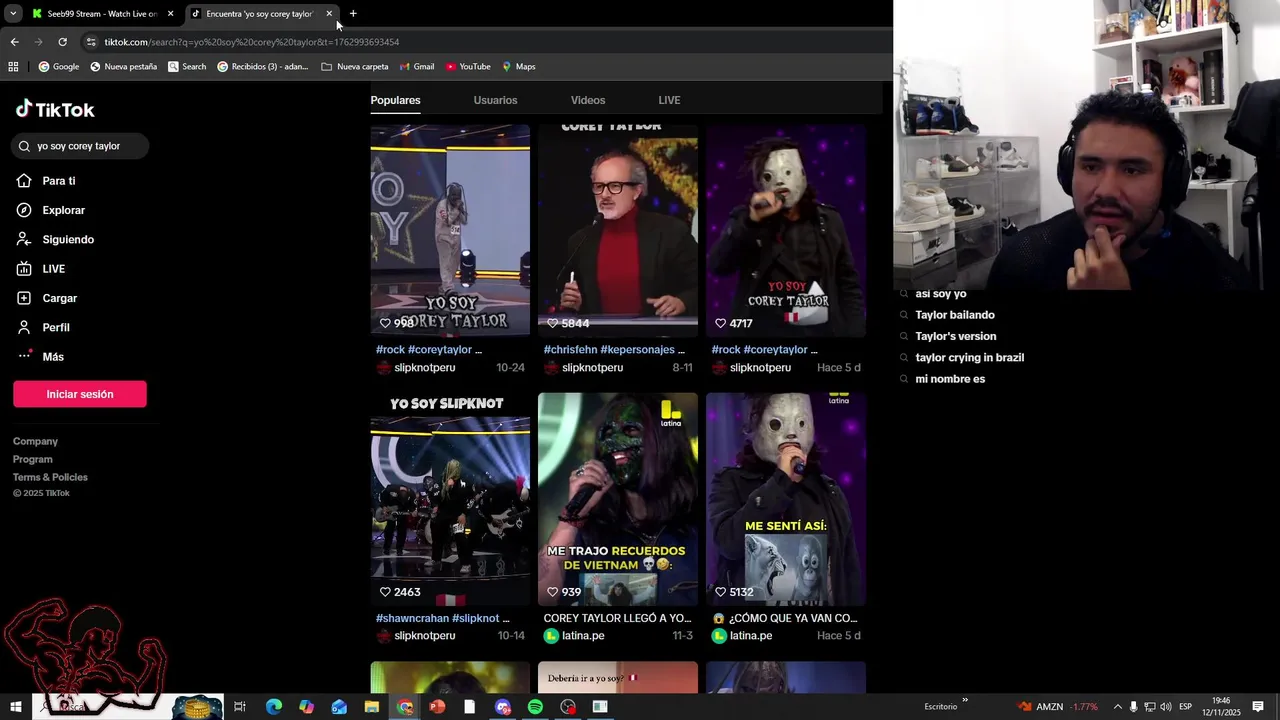Open the Company footer link
This screenshot has height=720, width=1280.
click(35, 441)
